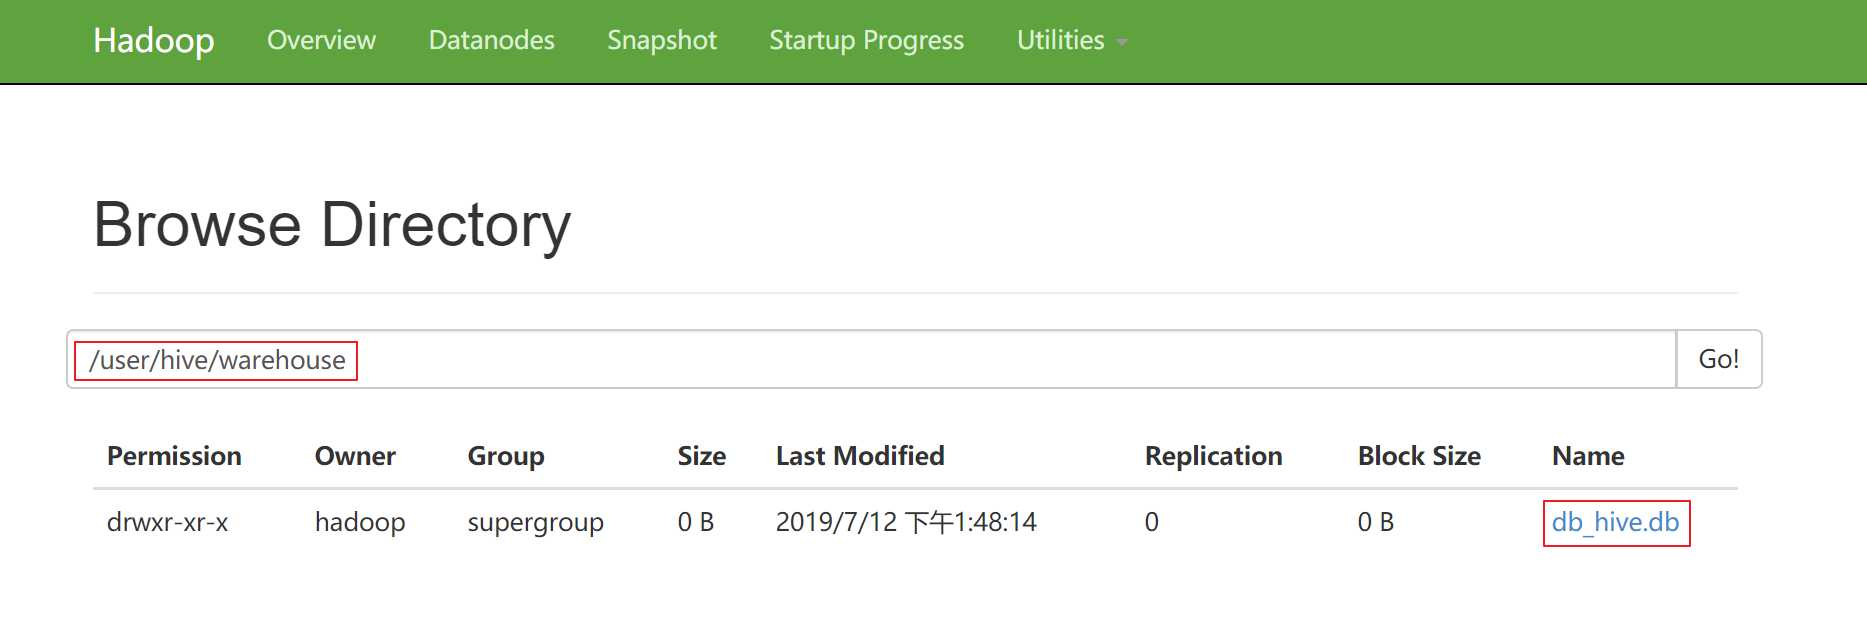Select the drwxr-xr-x permission cell
The width and height of the screenshot is (1867, 619).
click(x=168, y=522)
